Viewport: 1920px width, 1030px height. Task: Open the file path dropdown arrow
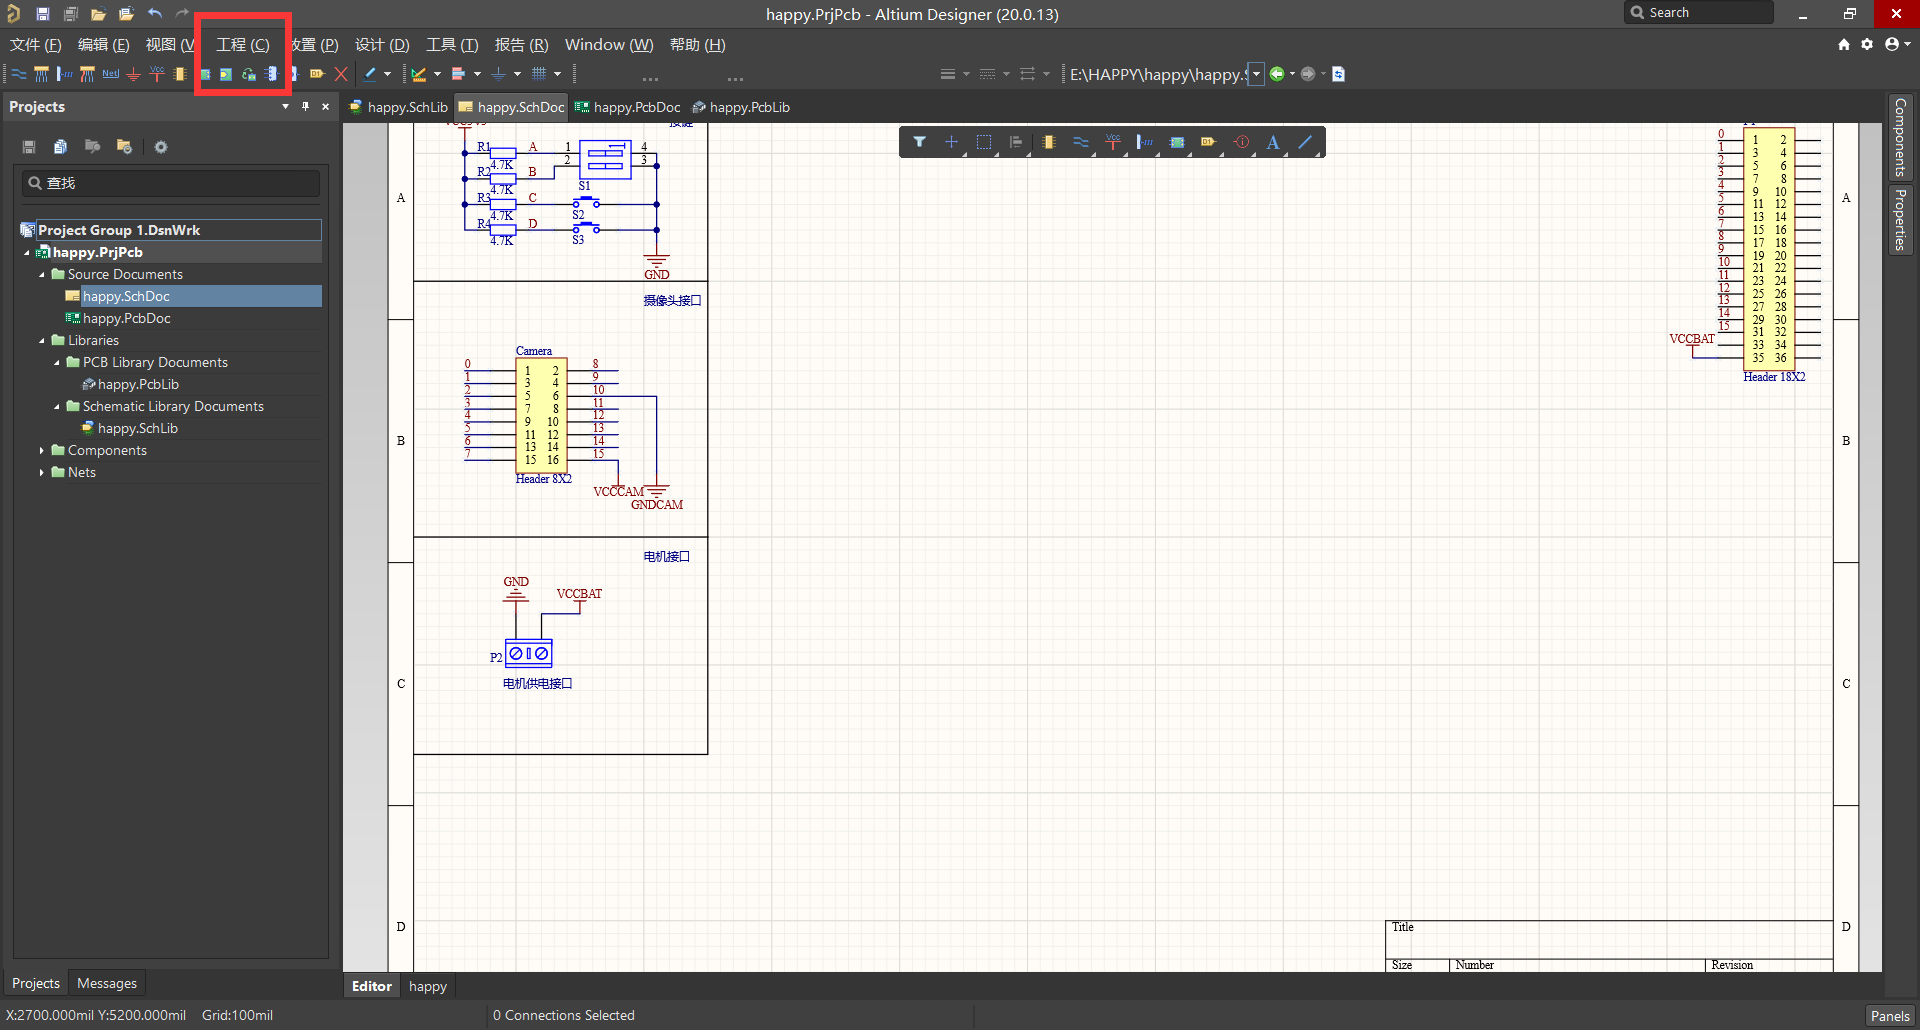coord(1256,74)
